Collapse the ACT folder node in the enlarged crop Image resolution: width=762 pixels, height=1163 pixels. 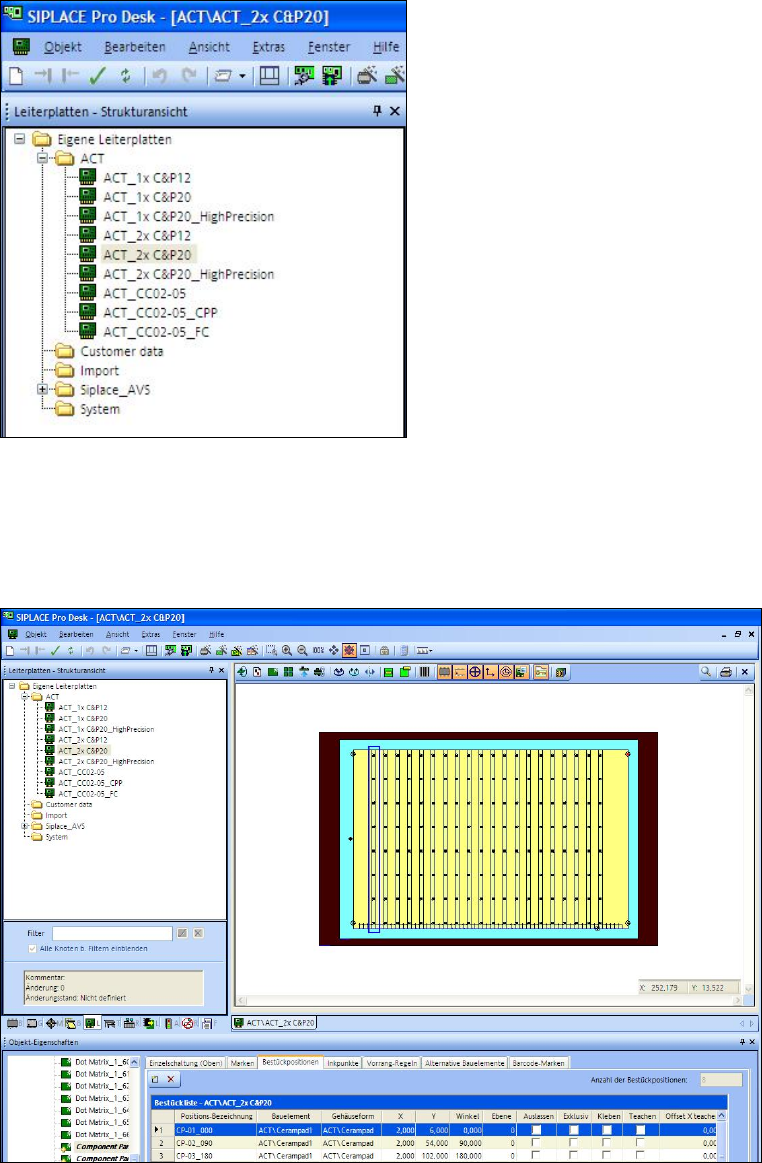tap(42, 158)
